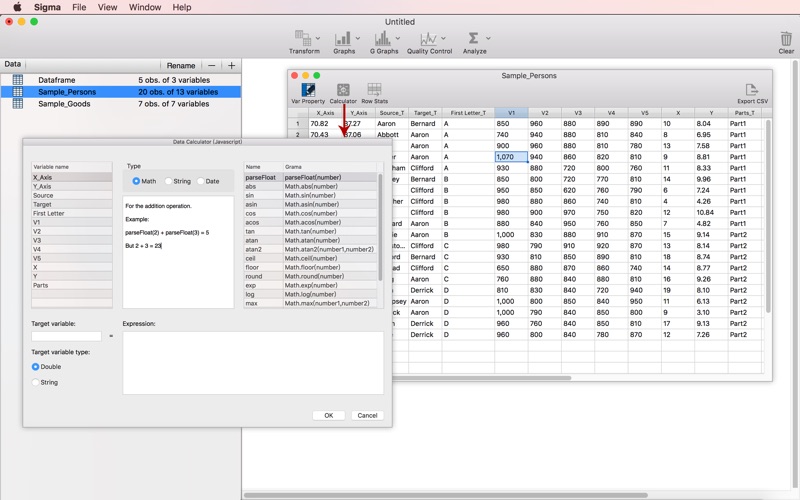Expand the Graphs dropdown arrow
800x500 pixels.
pyautogui.click(x=358, y=38)
